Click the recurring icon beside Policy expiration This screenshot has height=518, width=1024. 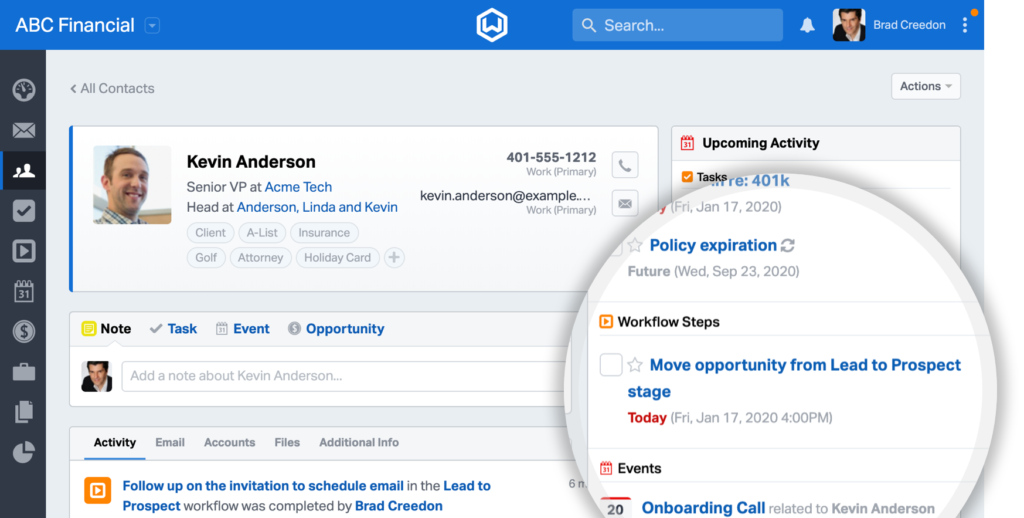pos(788,246)
